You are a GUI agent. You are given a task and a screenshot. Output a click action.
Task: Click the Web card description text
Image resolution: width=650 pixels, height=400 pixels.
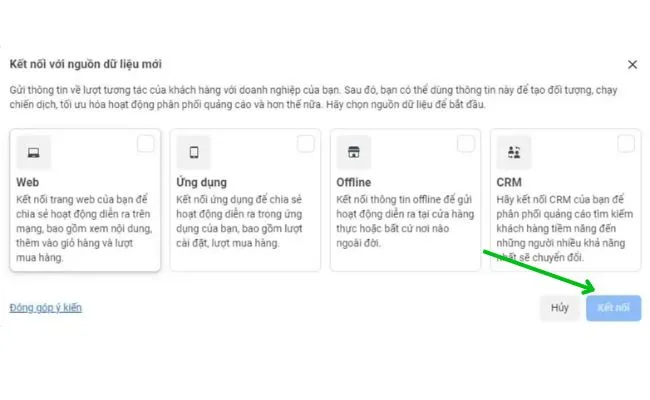(84, 229)
